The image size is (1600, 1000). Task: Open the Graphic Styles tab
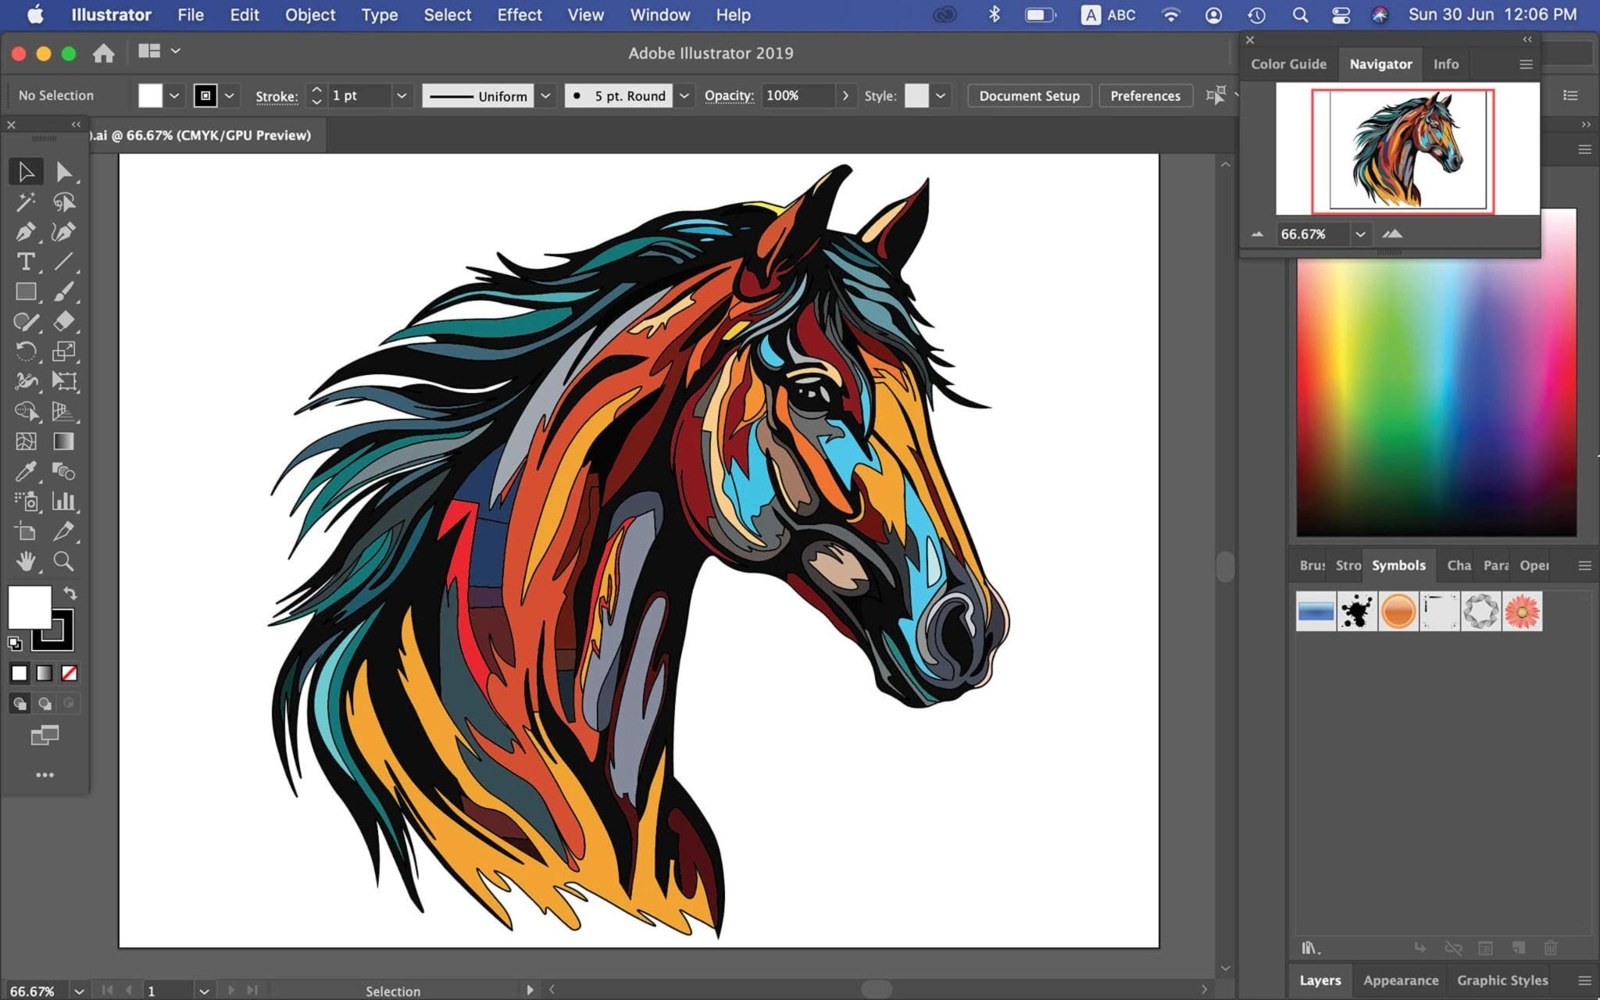1502,980
